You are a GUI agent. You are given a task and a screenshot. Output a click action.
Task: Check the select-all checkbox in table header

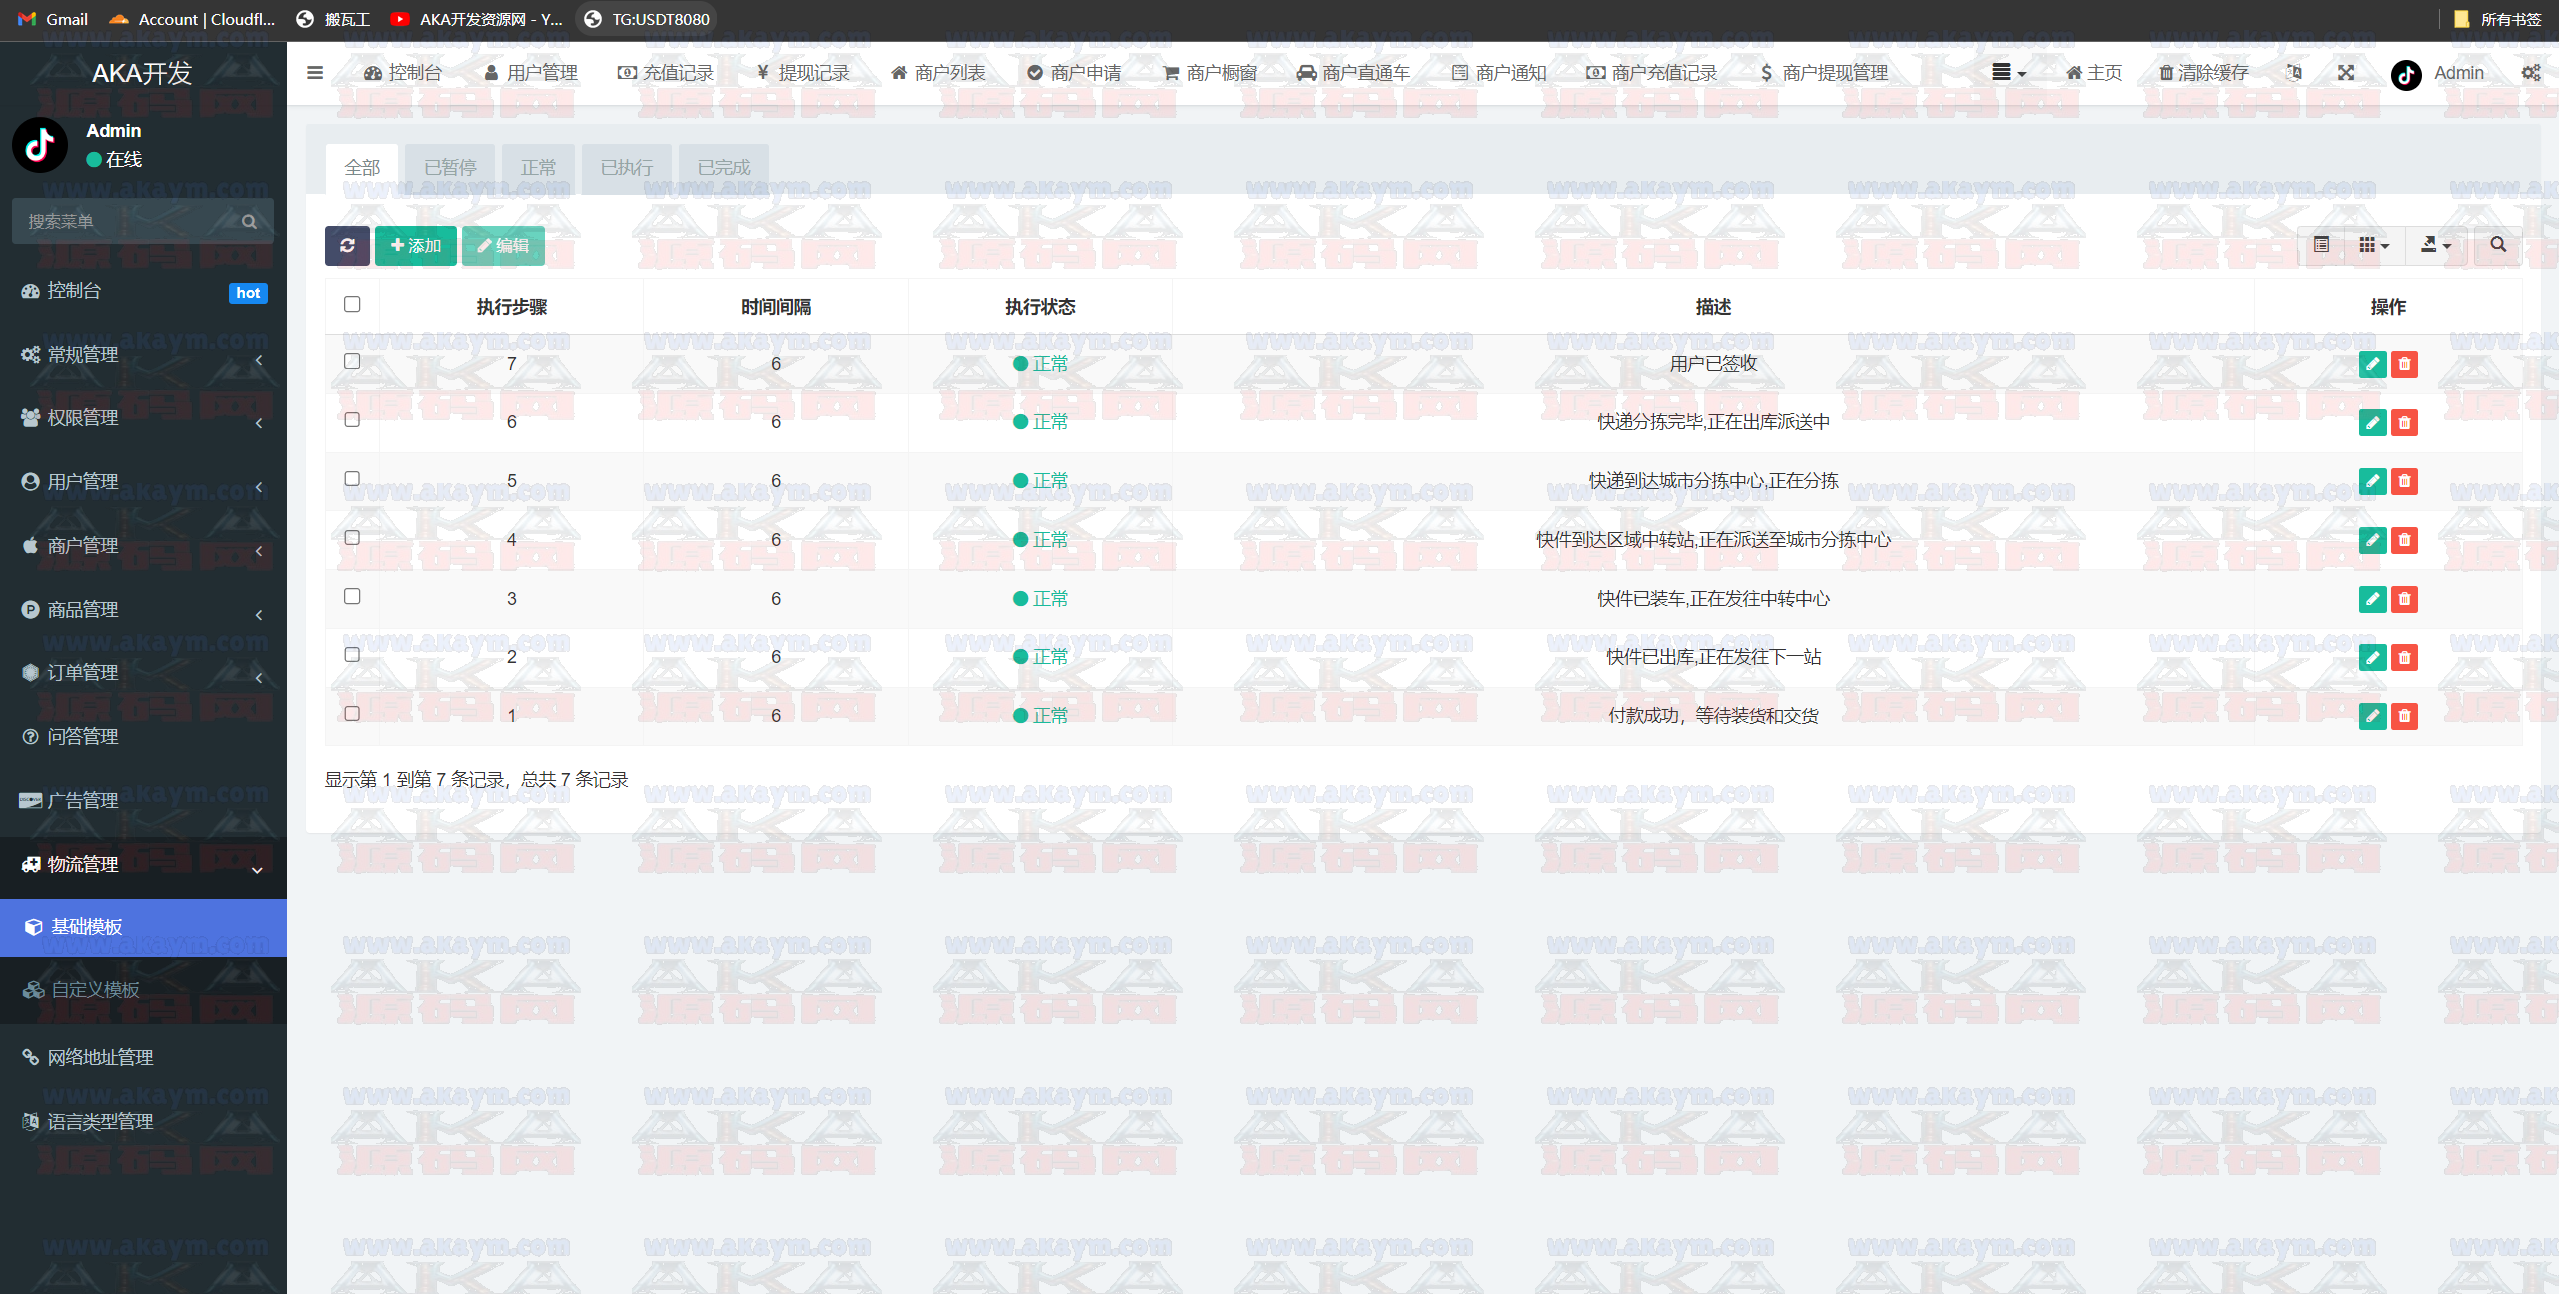coord(352,304)
